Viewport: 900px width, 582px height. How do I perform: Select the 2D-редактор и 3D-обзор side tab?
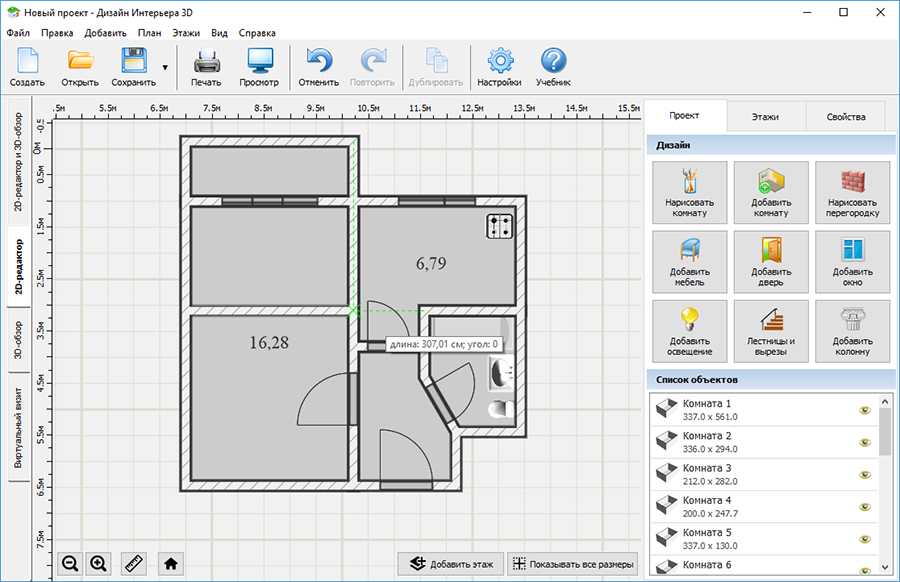pos(18,161)
